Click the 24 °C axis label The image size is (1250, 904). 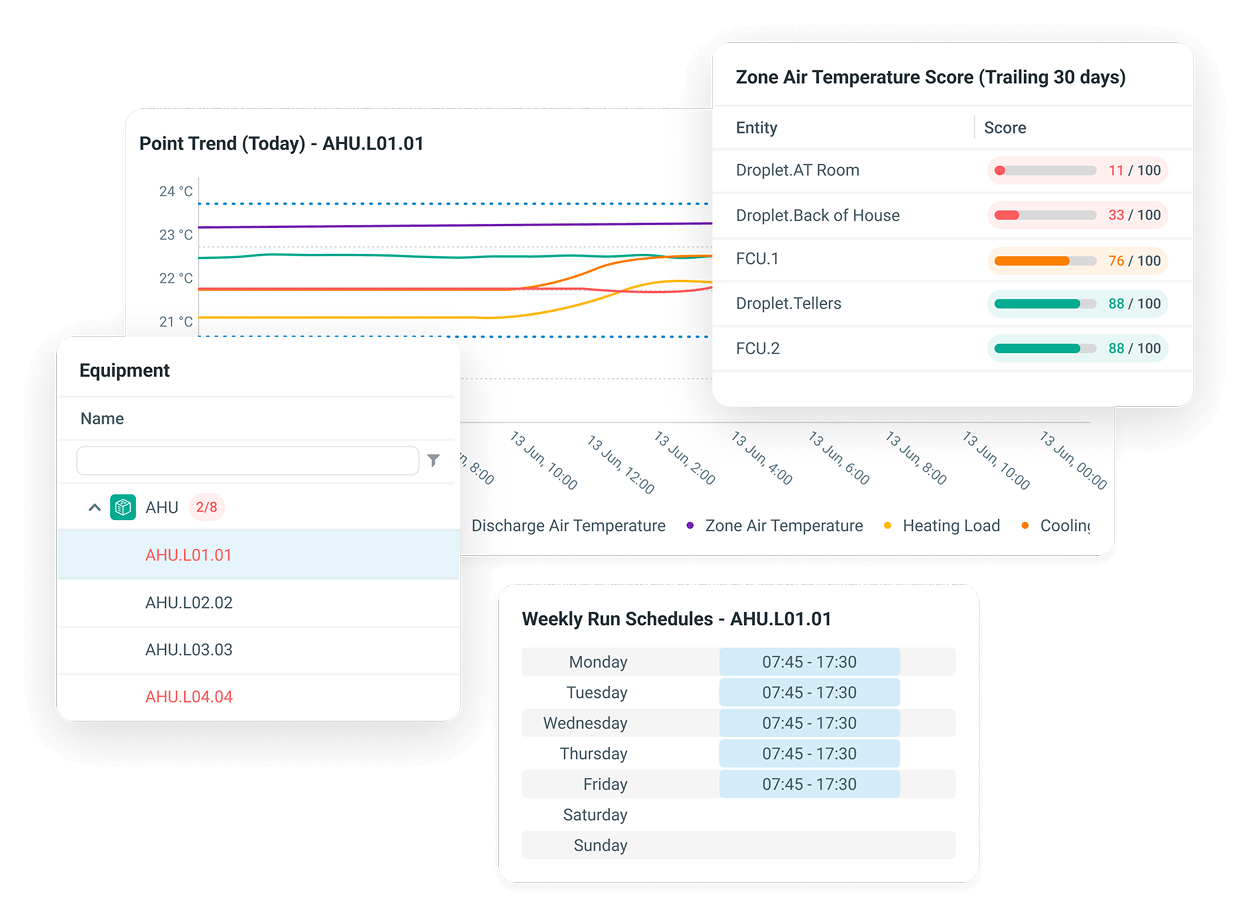tap(176, 192)
